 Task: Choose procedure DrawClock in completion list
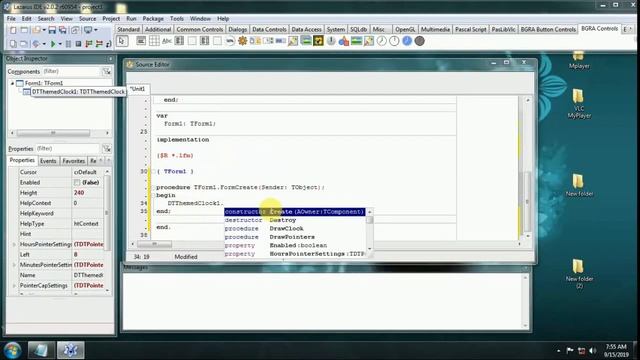tap(294, 229)
